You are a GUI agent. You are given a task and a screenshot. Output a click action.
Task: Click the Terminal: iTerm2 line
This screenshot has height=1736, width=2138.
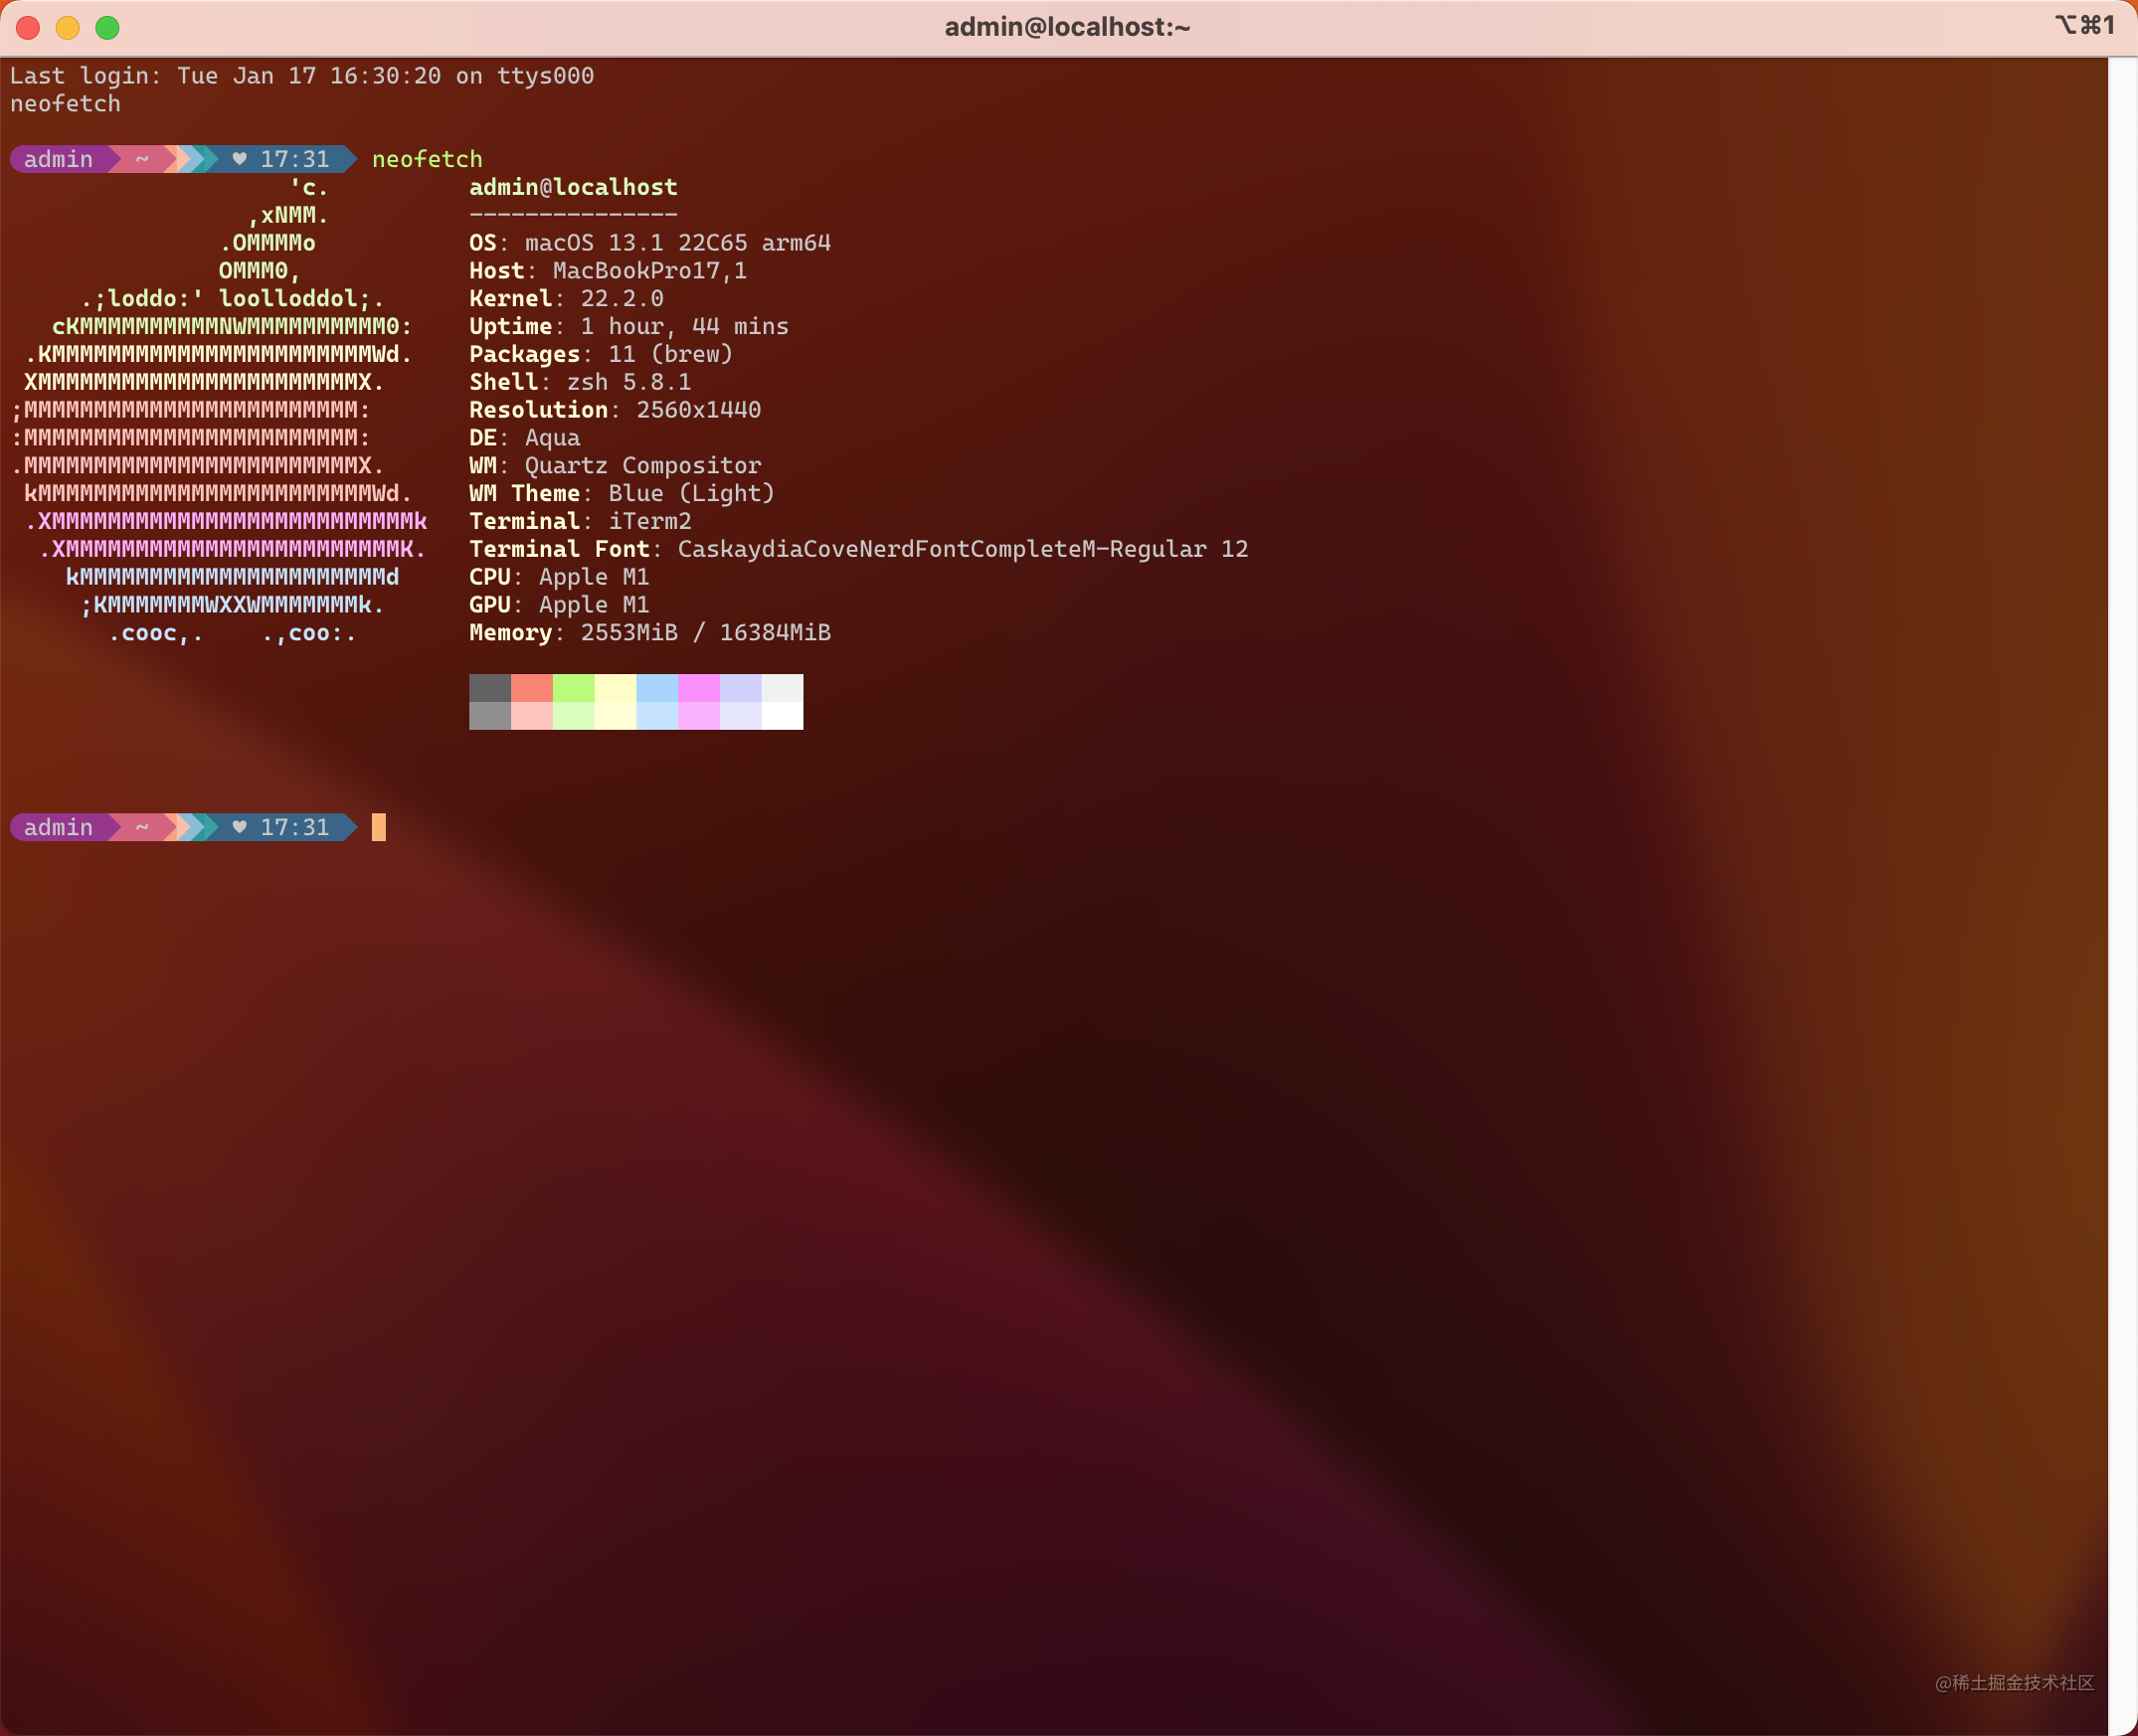coord(580,522)
